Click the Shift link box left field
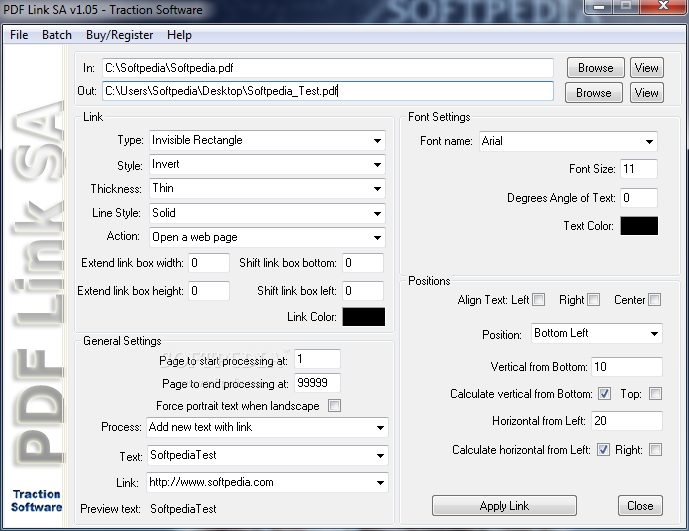This screenshot has height=531, width=689. point(363,291)
